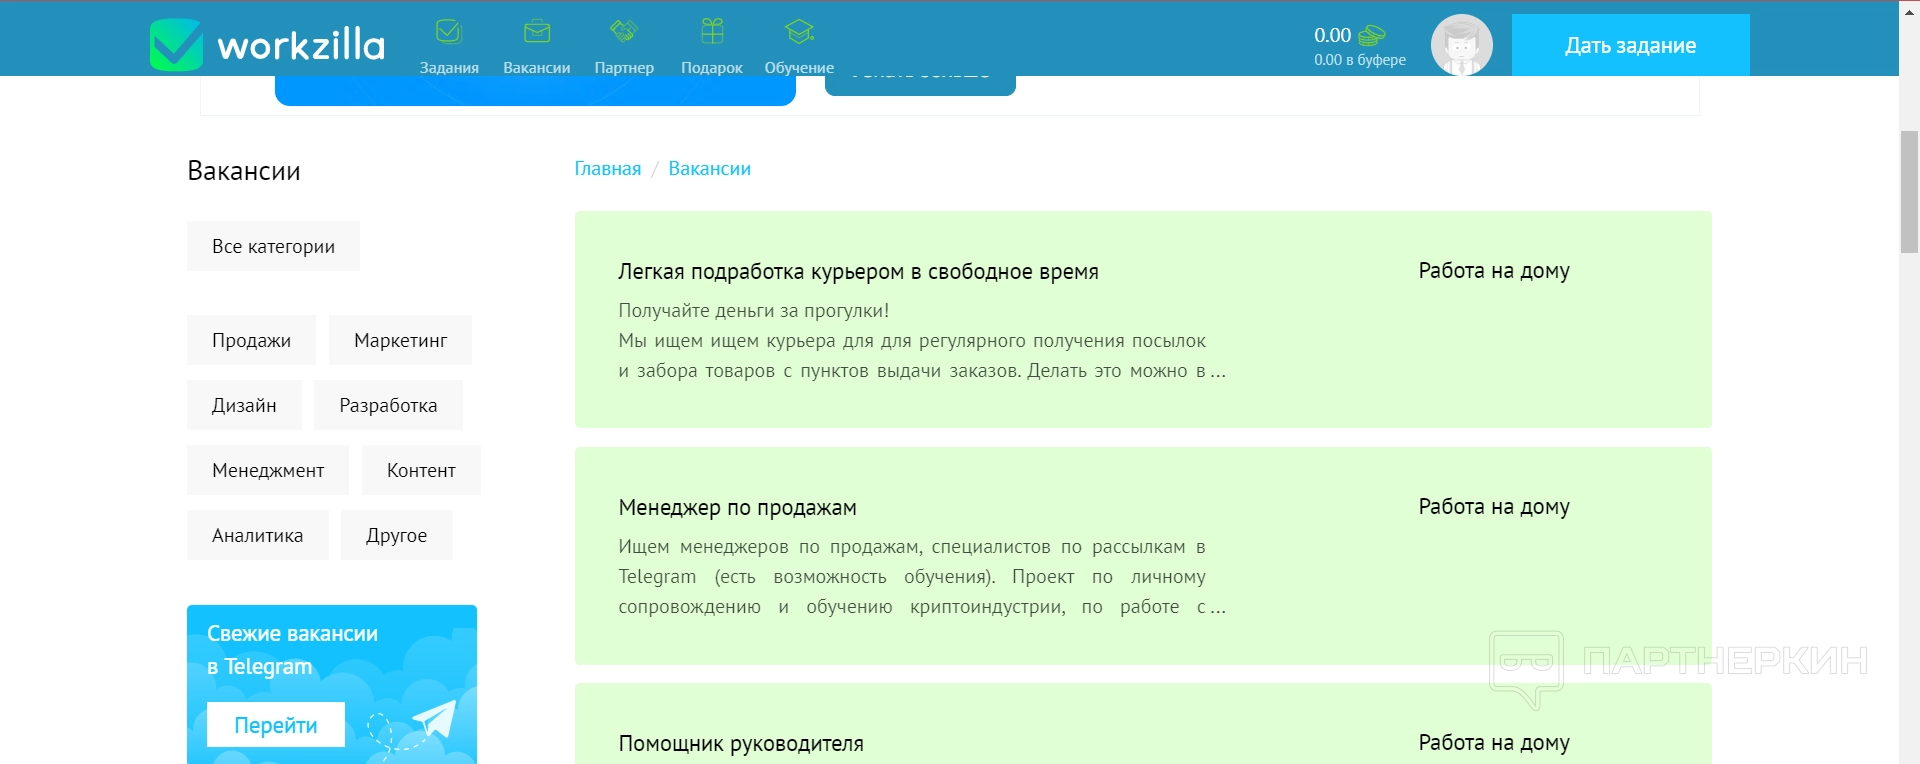Click the Дать задание button
This screenshot has height=764, width=1920.
1631,45
